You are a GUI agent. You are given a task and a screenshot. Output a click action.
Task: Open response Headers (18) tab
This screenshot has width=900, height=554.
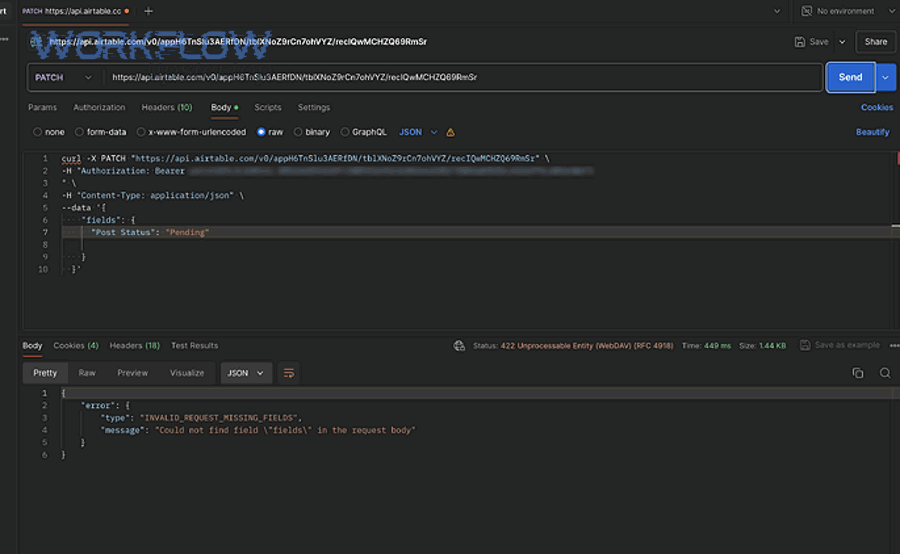(x=134, y=346)
